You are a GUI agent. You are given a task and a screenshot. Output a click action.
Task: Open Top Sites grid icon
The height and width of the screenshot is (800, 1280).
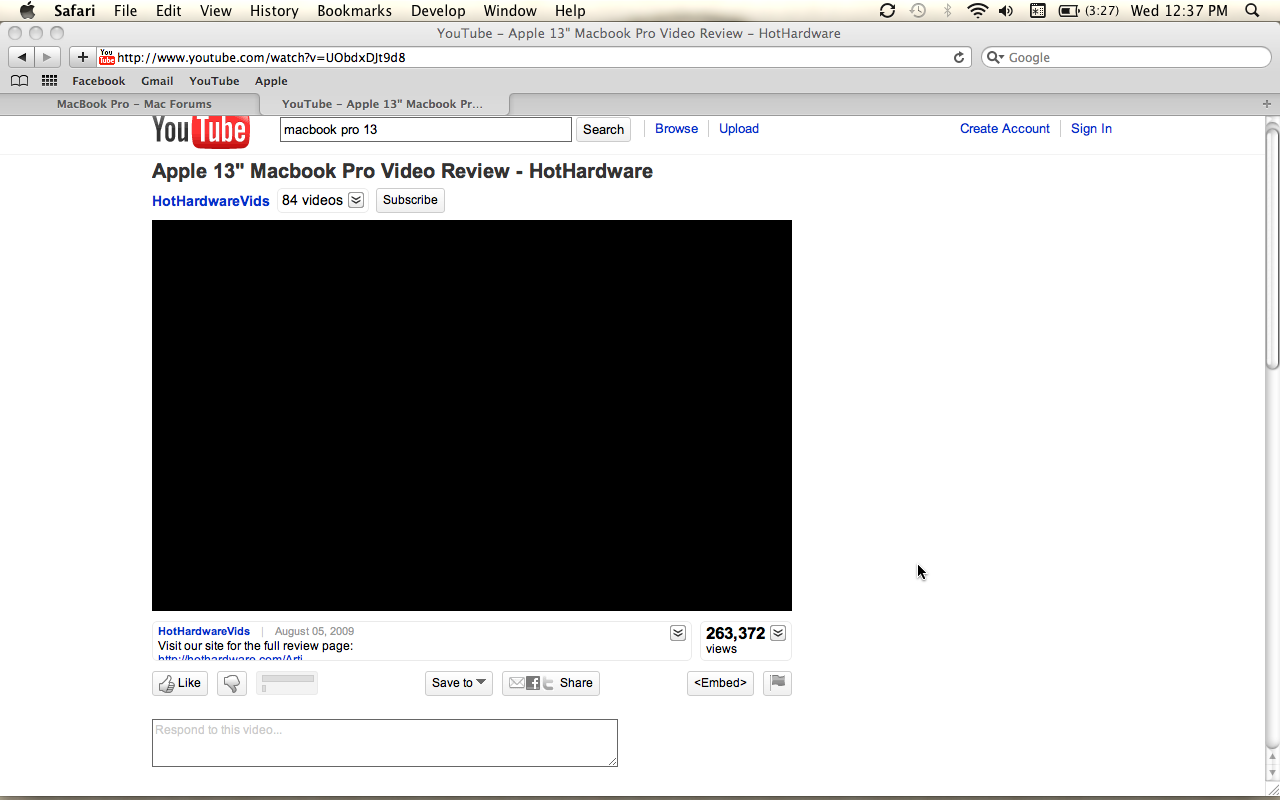(49, 81)
